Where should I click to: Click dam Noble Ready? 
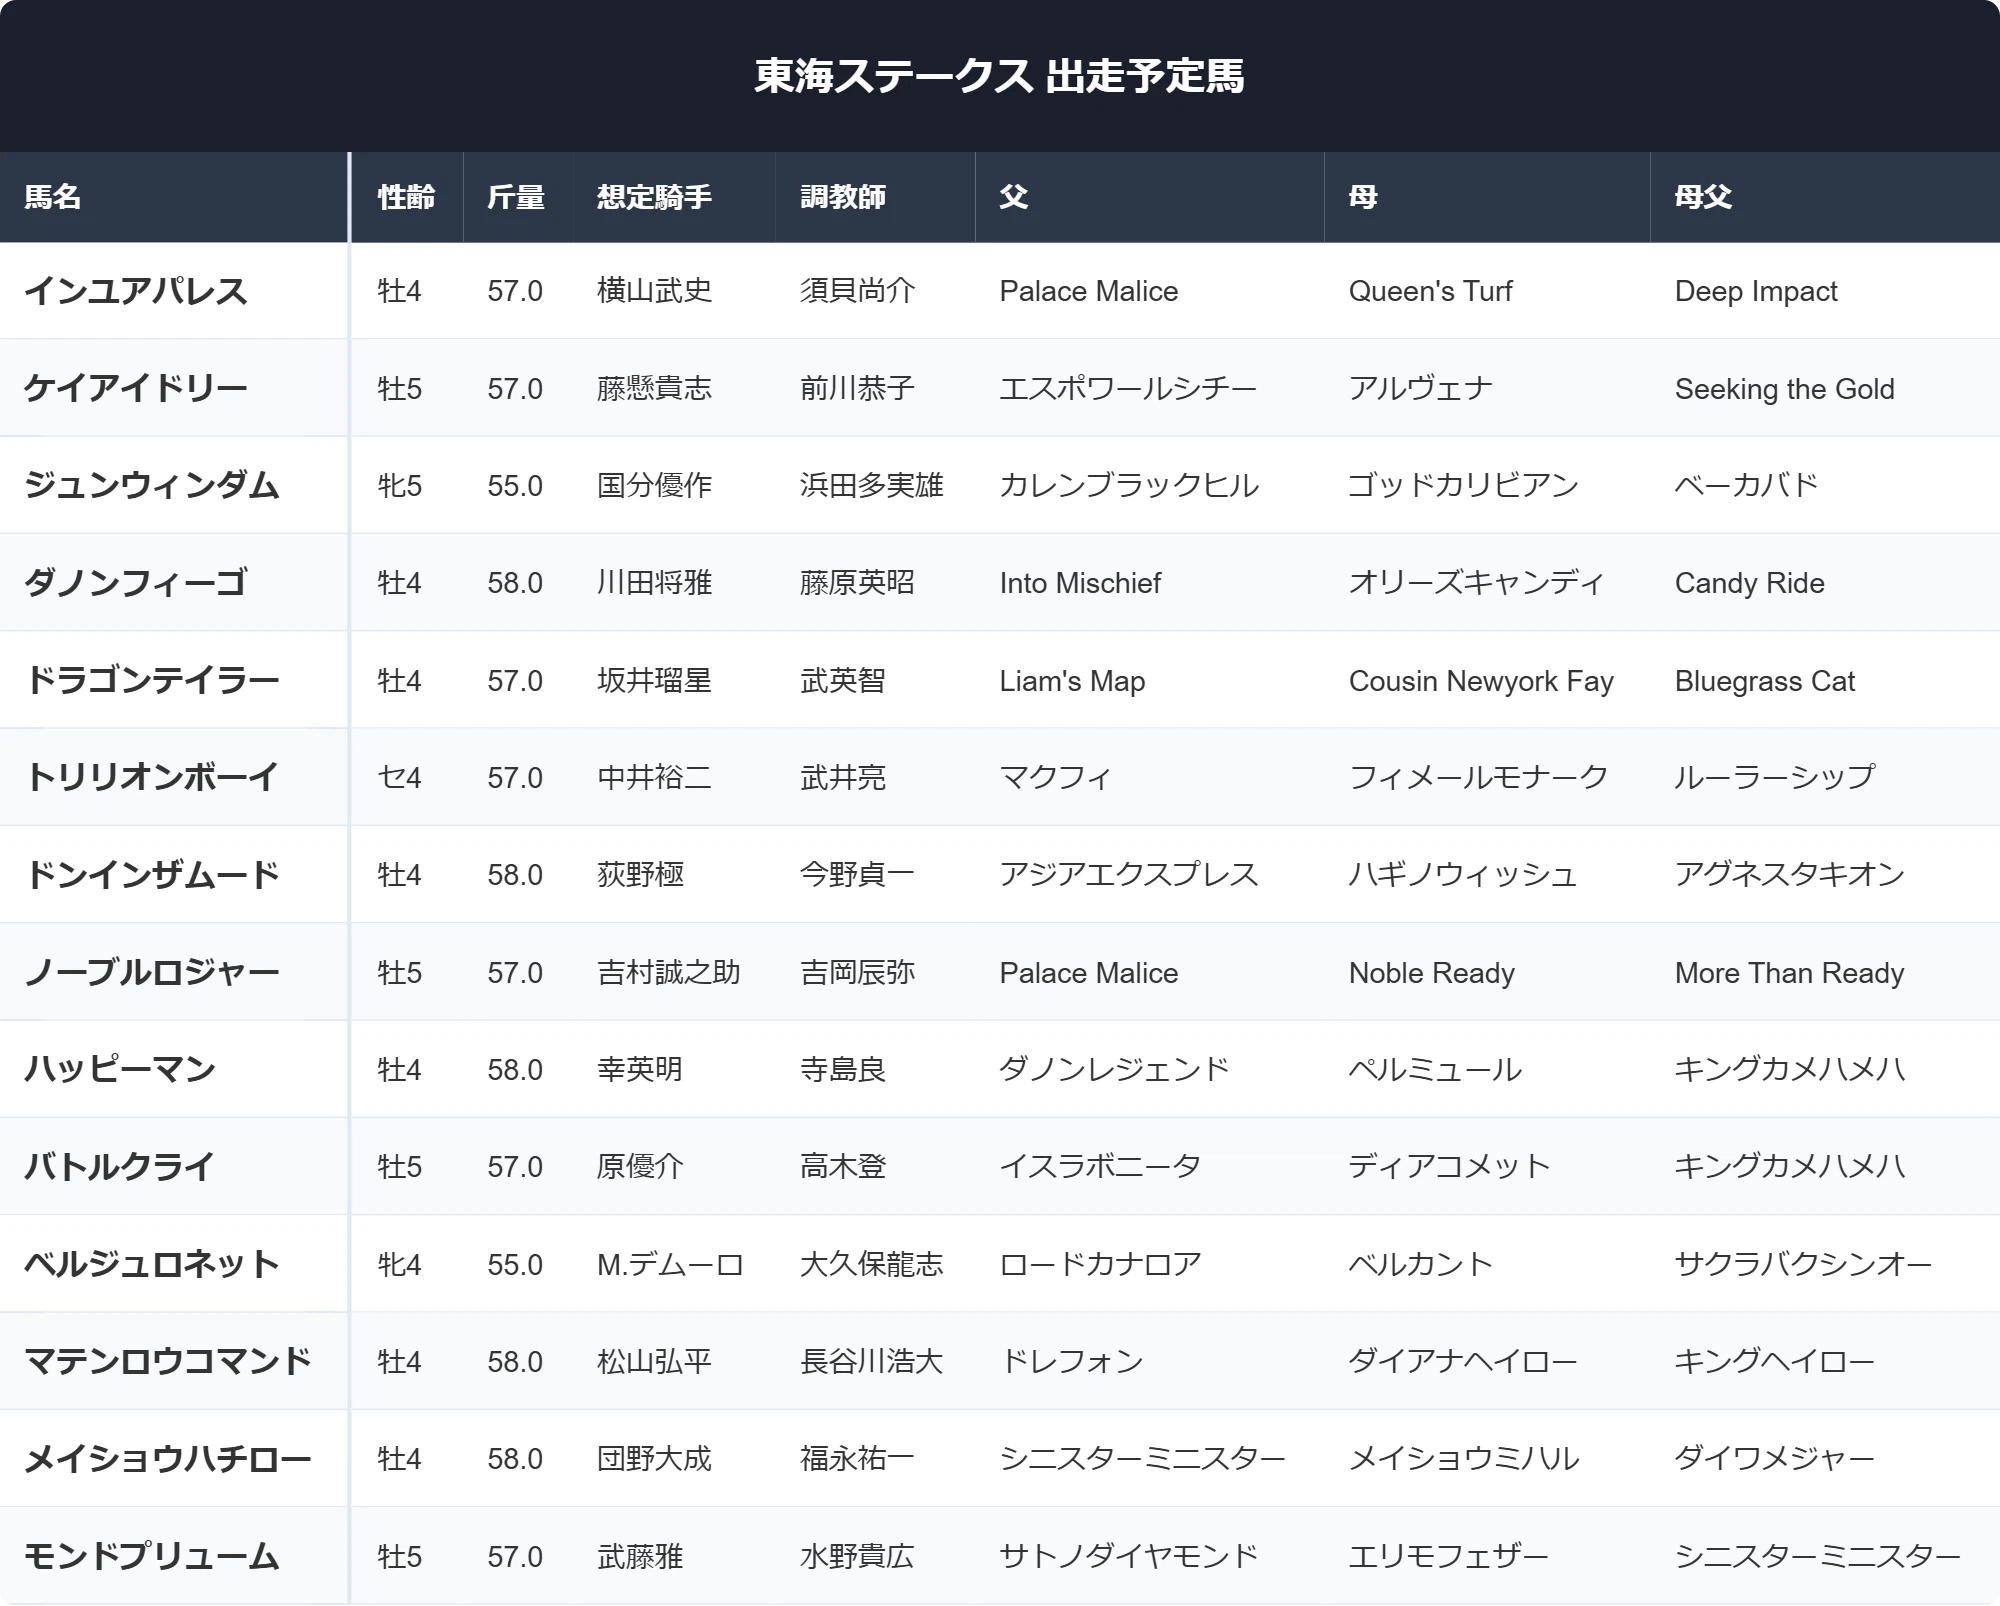coord(1431,972)
